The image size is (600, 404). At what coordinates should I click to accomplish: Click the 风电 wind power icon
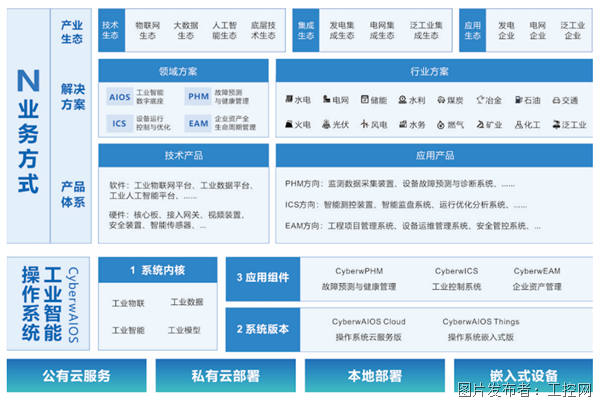coord(365,124)
